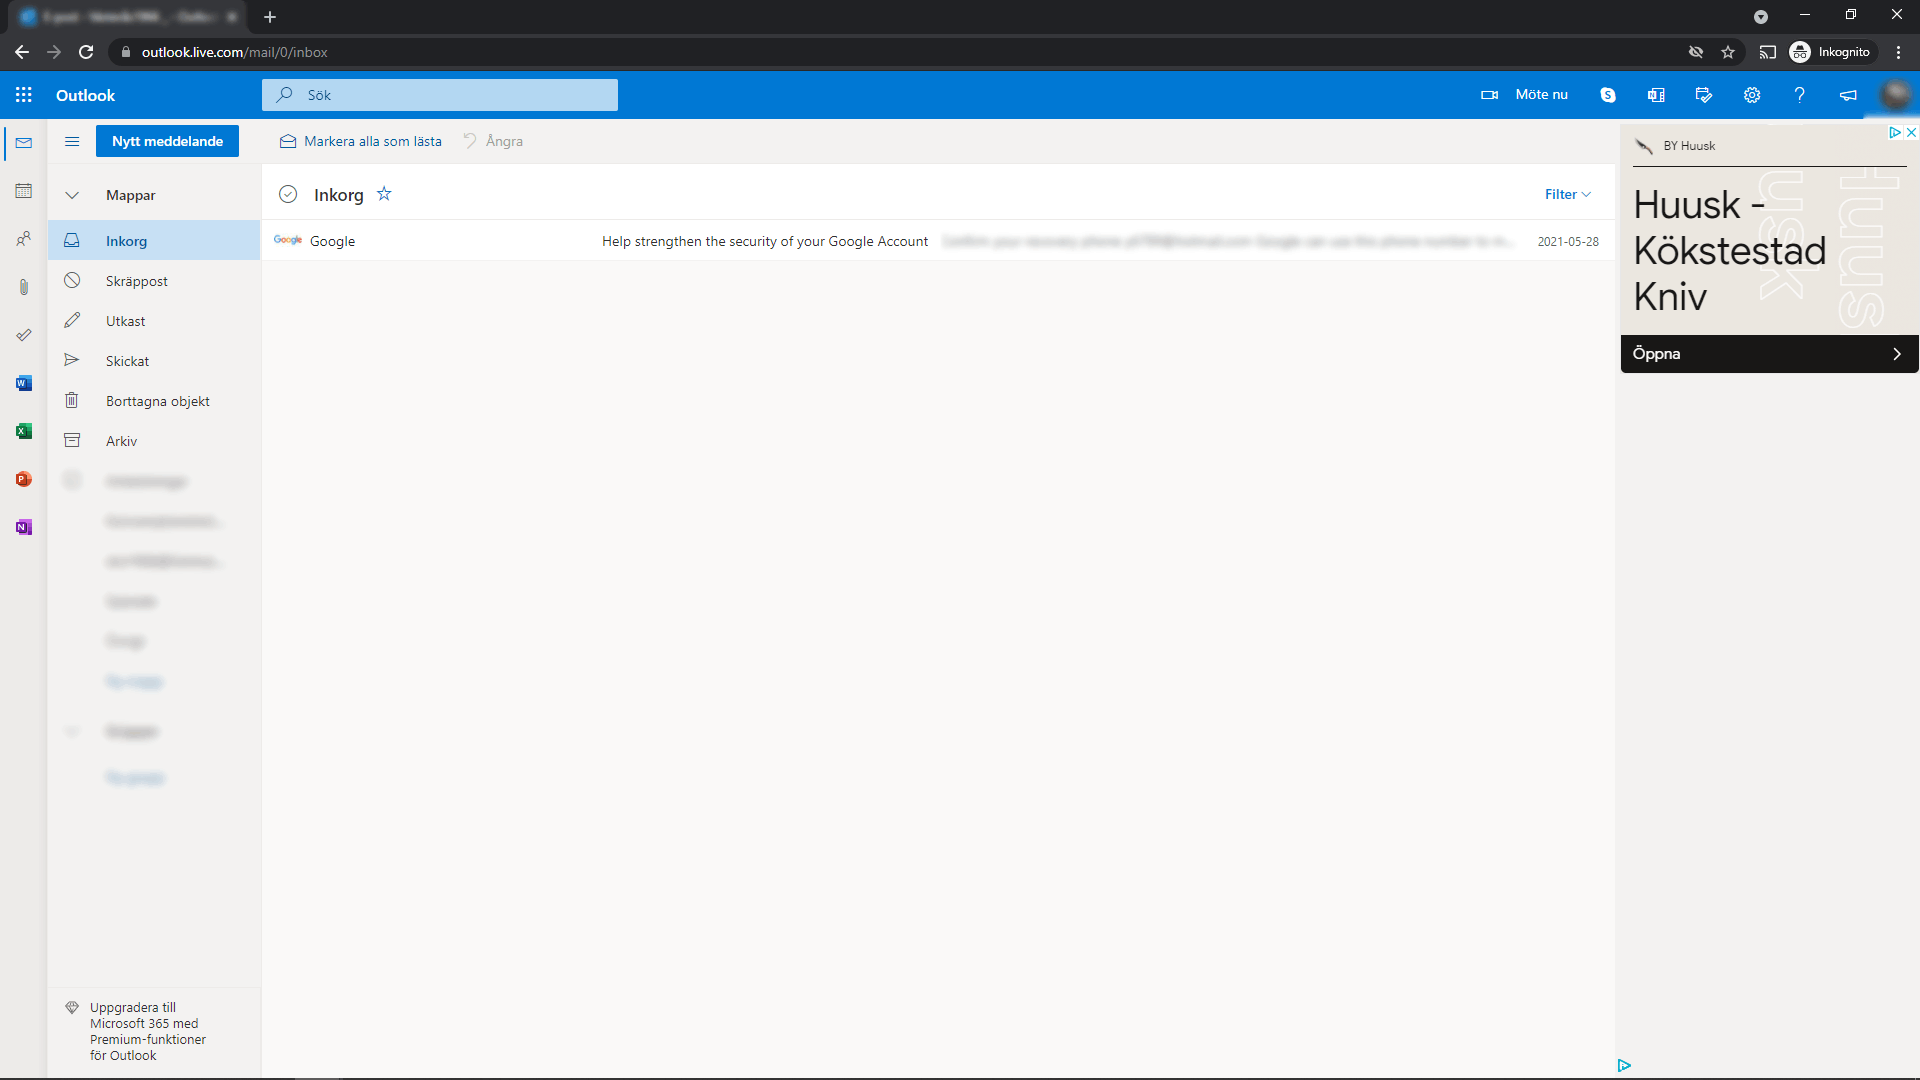Screen dimensions: 1920x1080
Task: Select all messages using Inkorg circle check
Action: tap(288, 194)
